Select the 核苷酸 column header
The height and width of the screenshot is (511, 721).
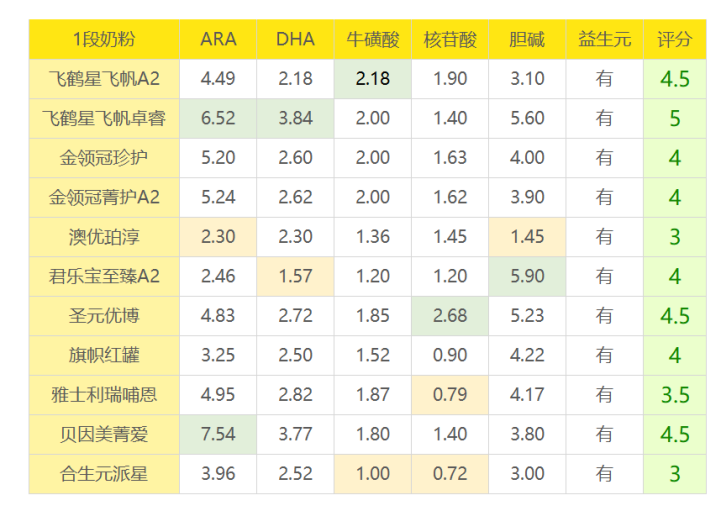click(x=450, y=40)
